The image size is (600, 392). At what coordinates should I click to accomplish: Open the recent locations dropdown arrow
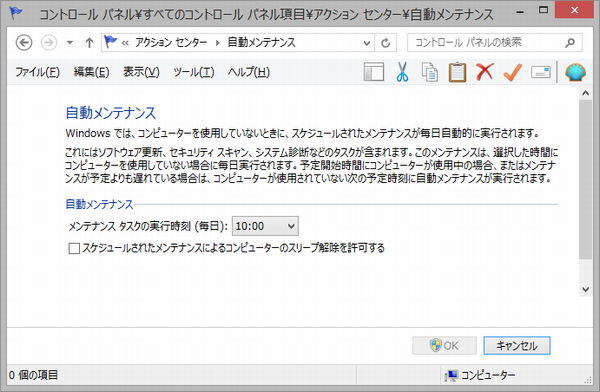70,42
